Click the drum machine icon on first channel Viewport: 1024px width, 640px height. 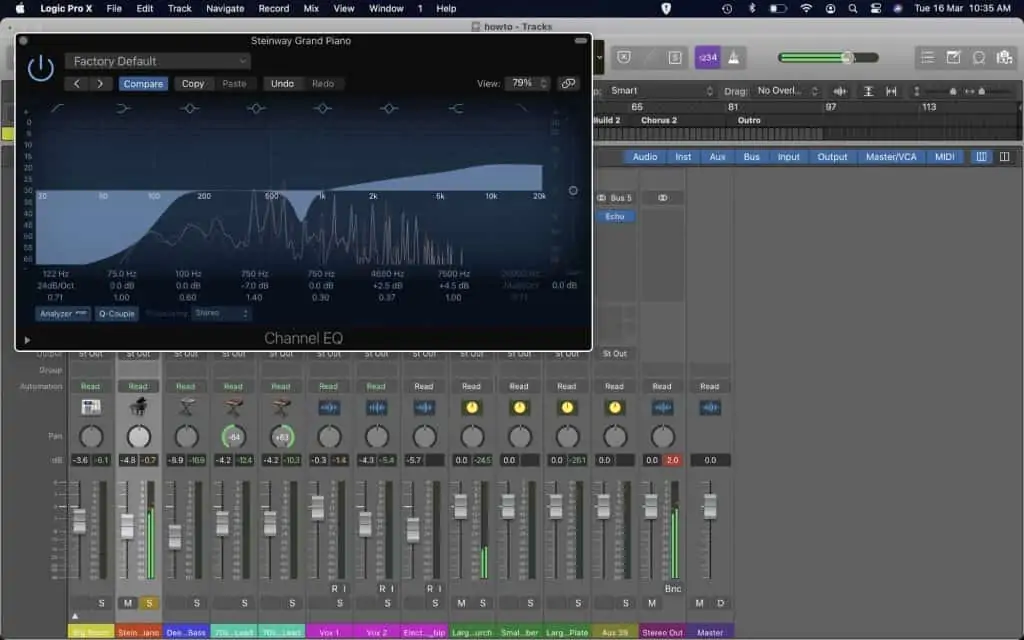tap(91, 408)
